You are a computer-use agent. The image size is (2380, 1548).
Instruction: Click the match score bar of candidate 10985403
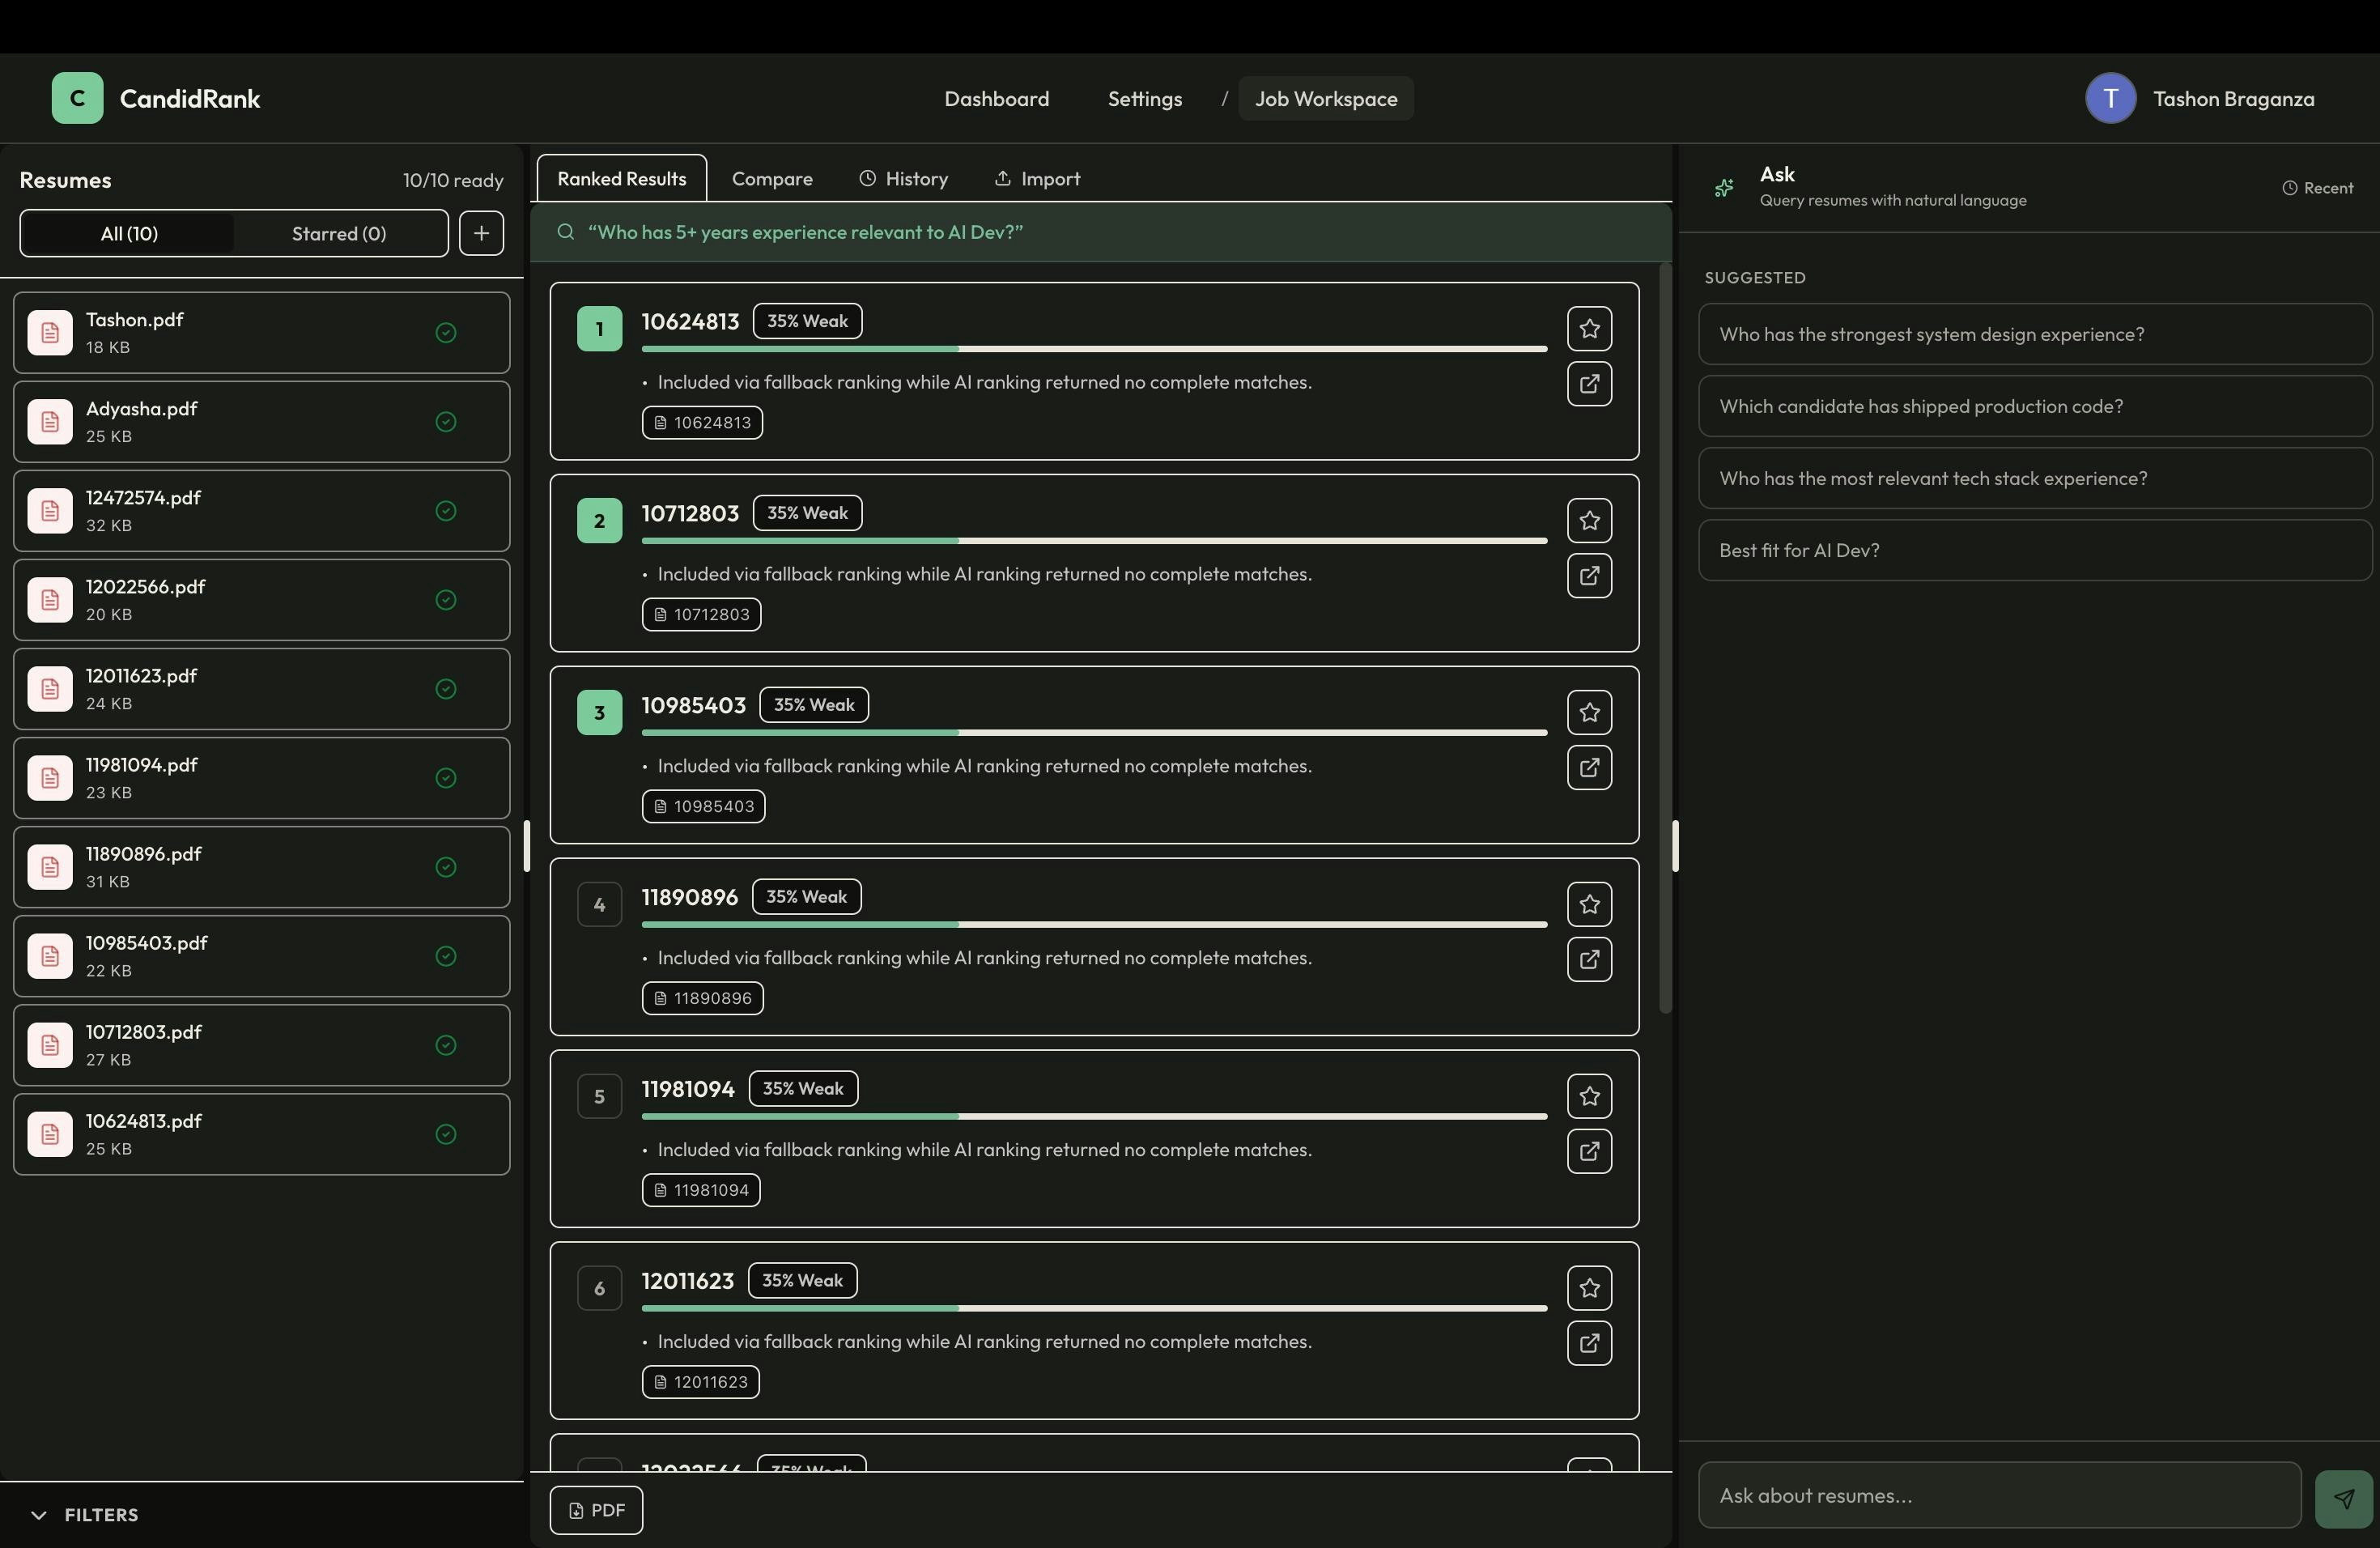pyautogui.click(x=1094, y=733)
